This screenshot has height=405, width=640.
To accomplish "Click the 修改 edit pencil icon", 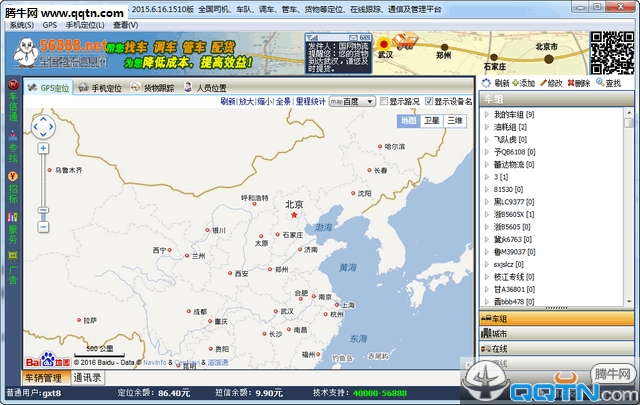I will 543,83.
